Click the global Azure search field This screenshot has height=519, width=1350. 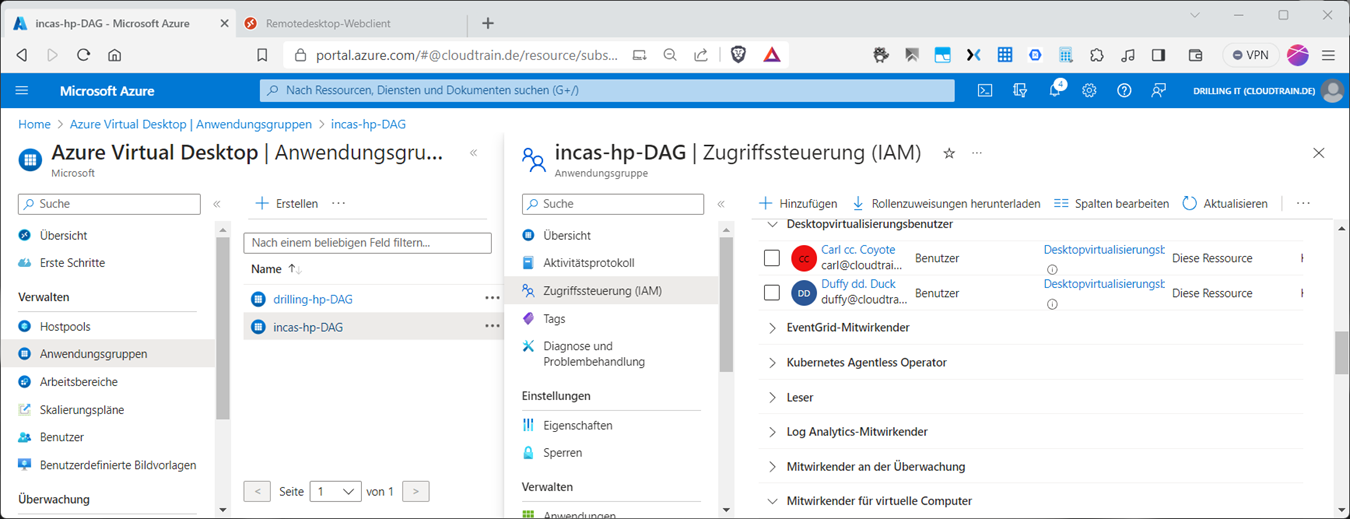click(607, 90)
